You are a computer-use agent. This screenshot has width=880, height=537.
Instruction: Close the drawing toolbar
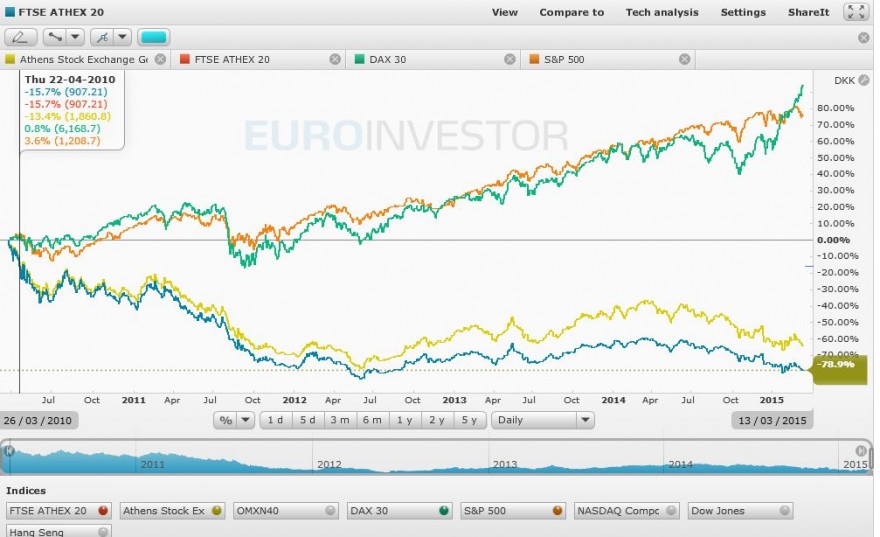click(x=864, y=38)
